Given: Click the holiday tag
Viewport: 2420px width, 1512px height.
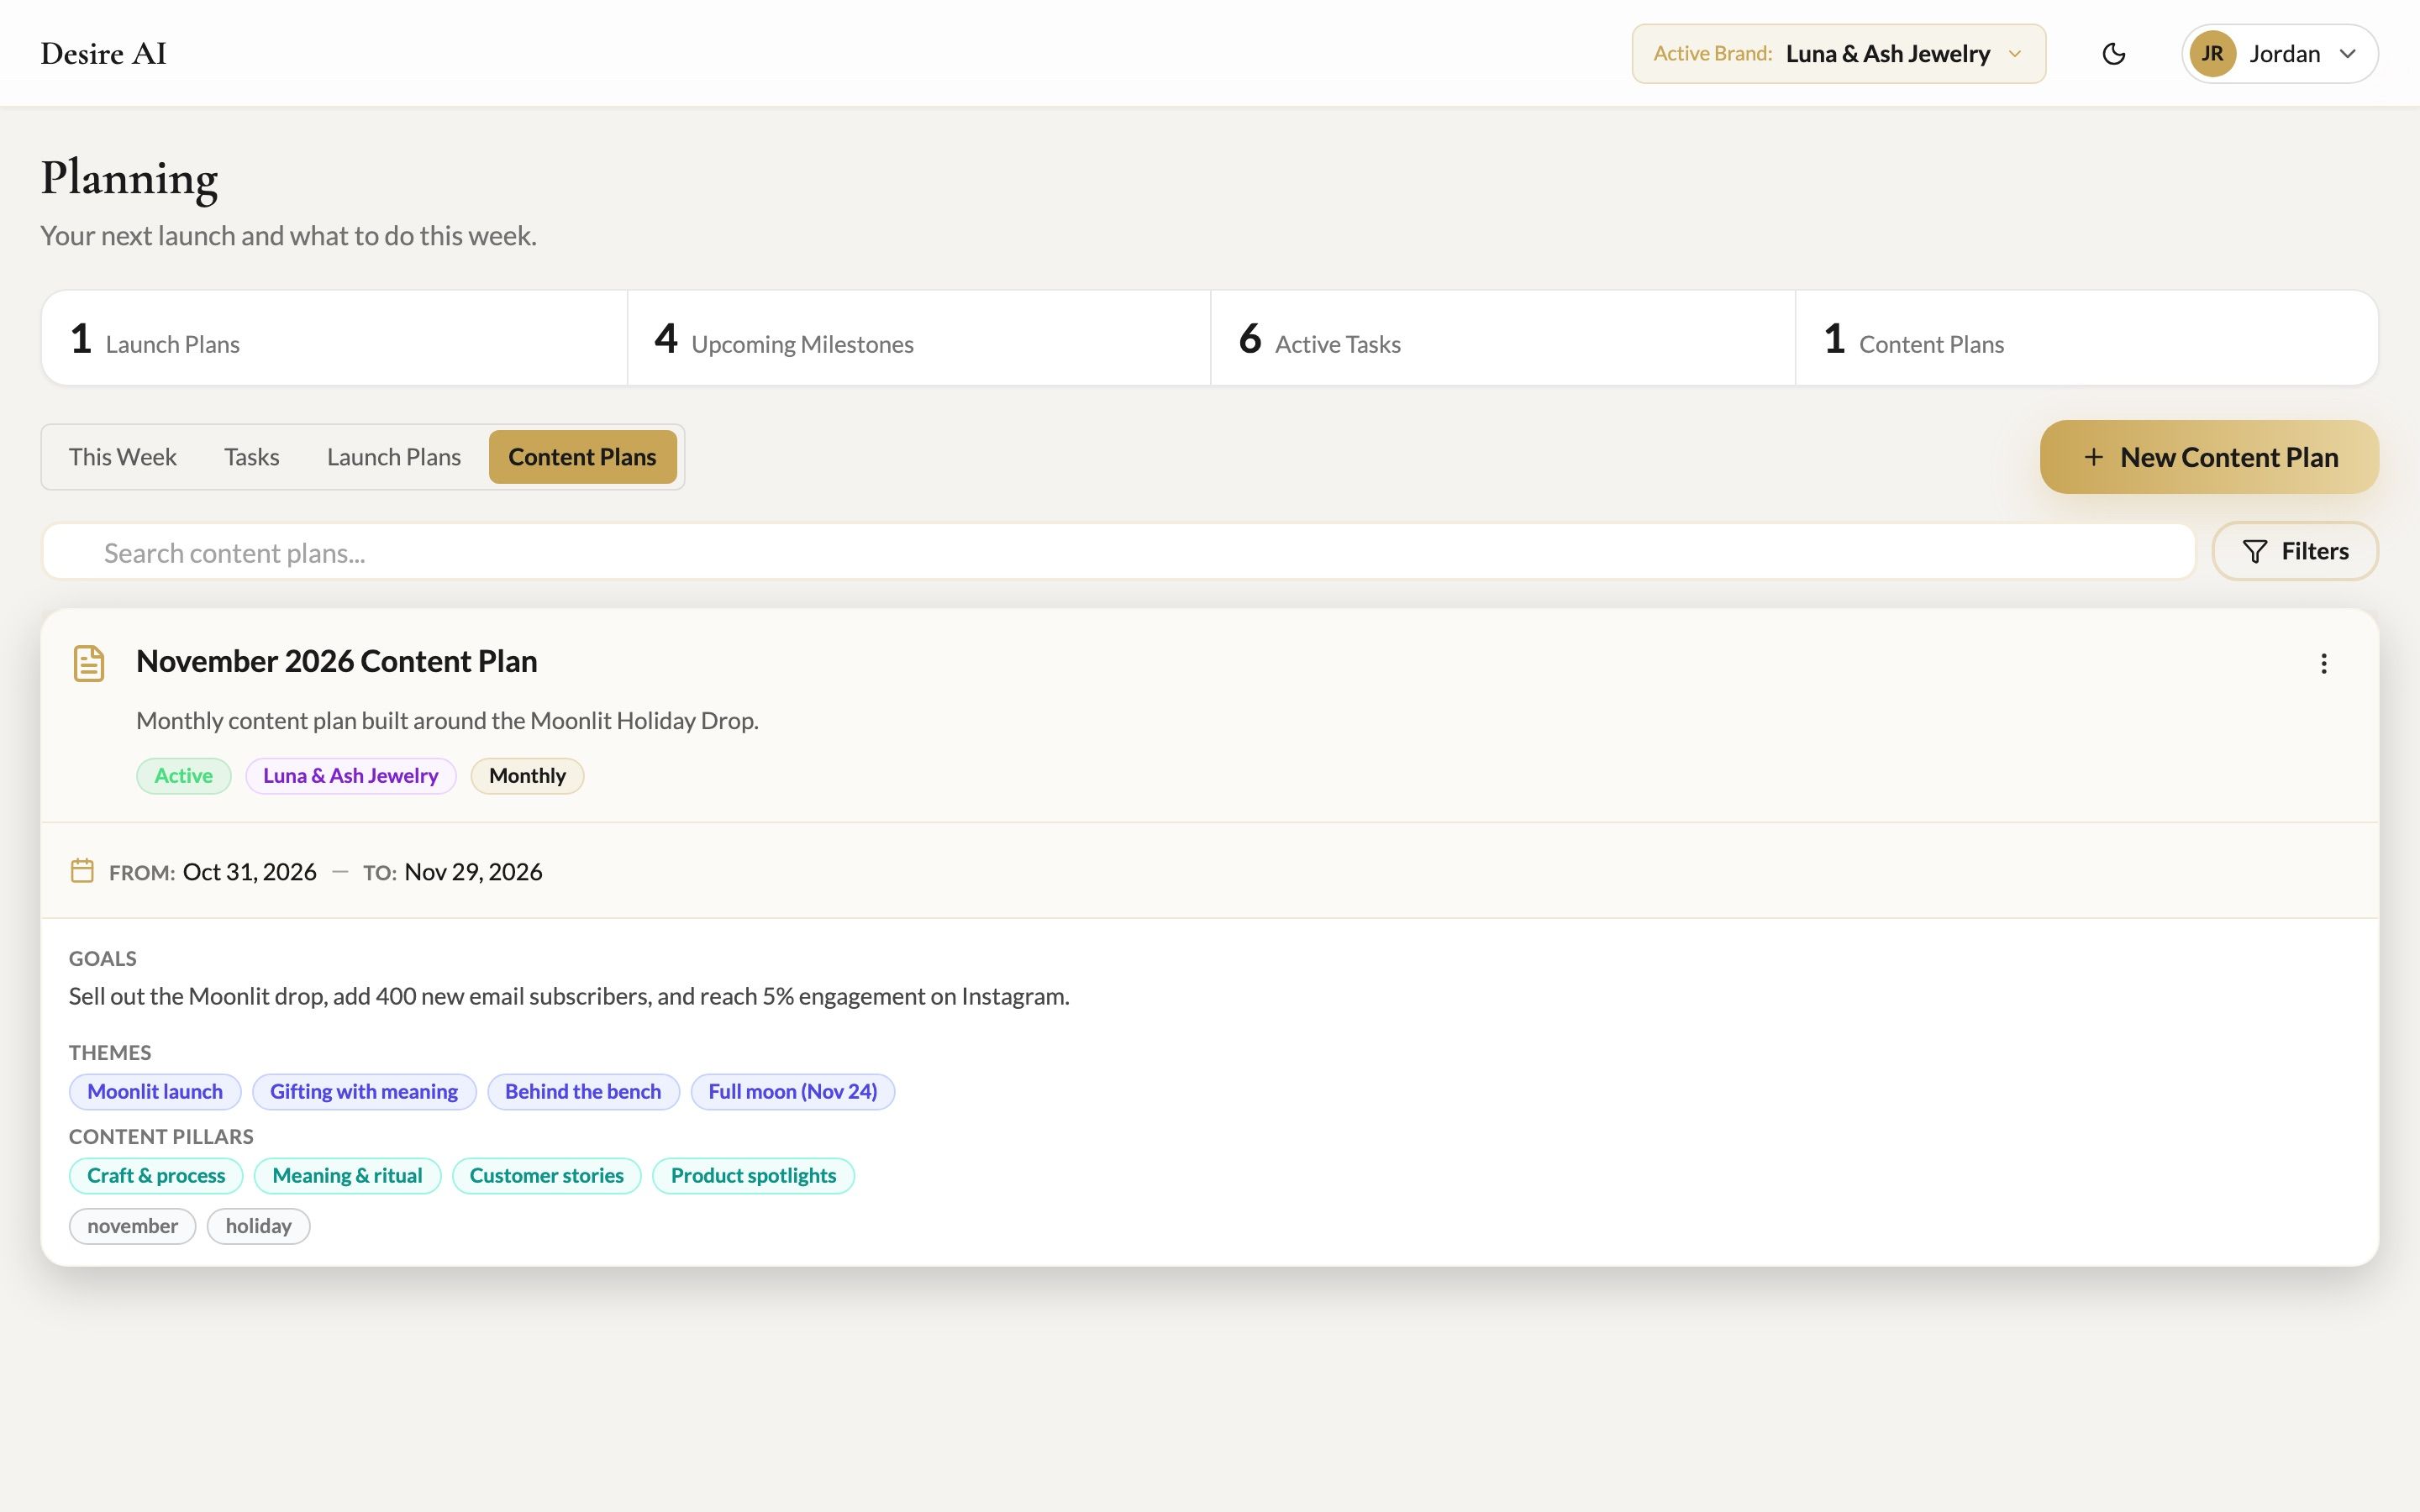Looking at the screenshot, I should 258,1226.
